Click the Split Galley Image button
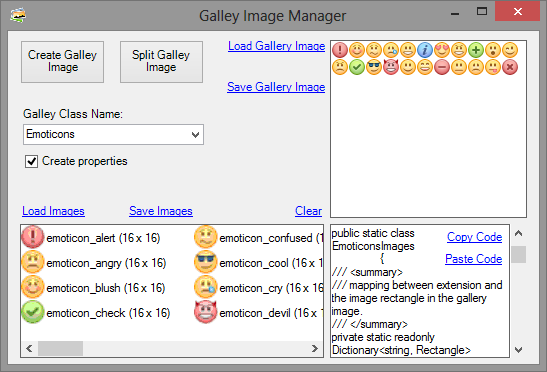The image size is (547, 372). click(x=161, y=62)
